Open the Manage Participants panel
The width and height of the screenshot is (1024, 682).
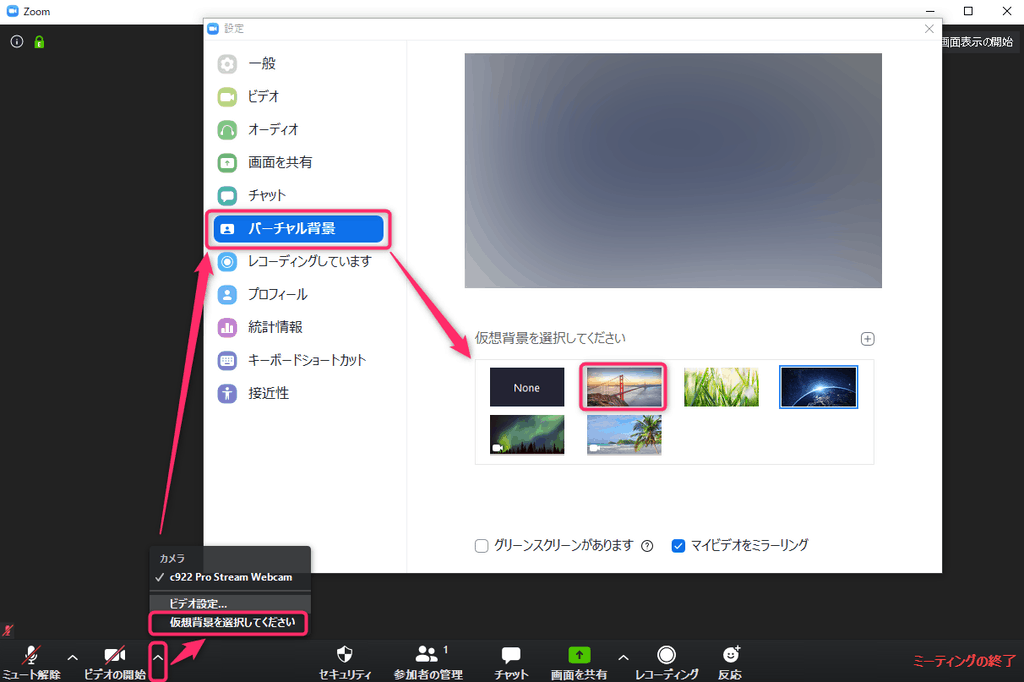[x=427, y=655]
